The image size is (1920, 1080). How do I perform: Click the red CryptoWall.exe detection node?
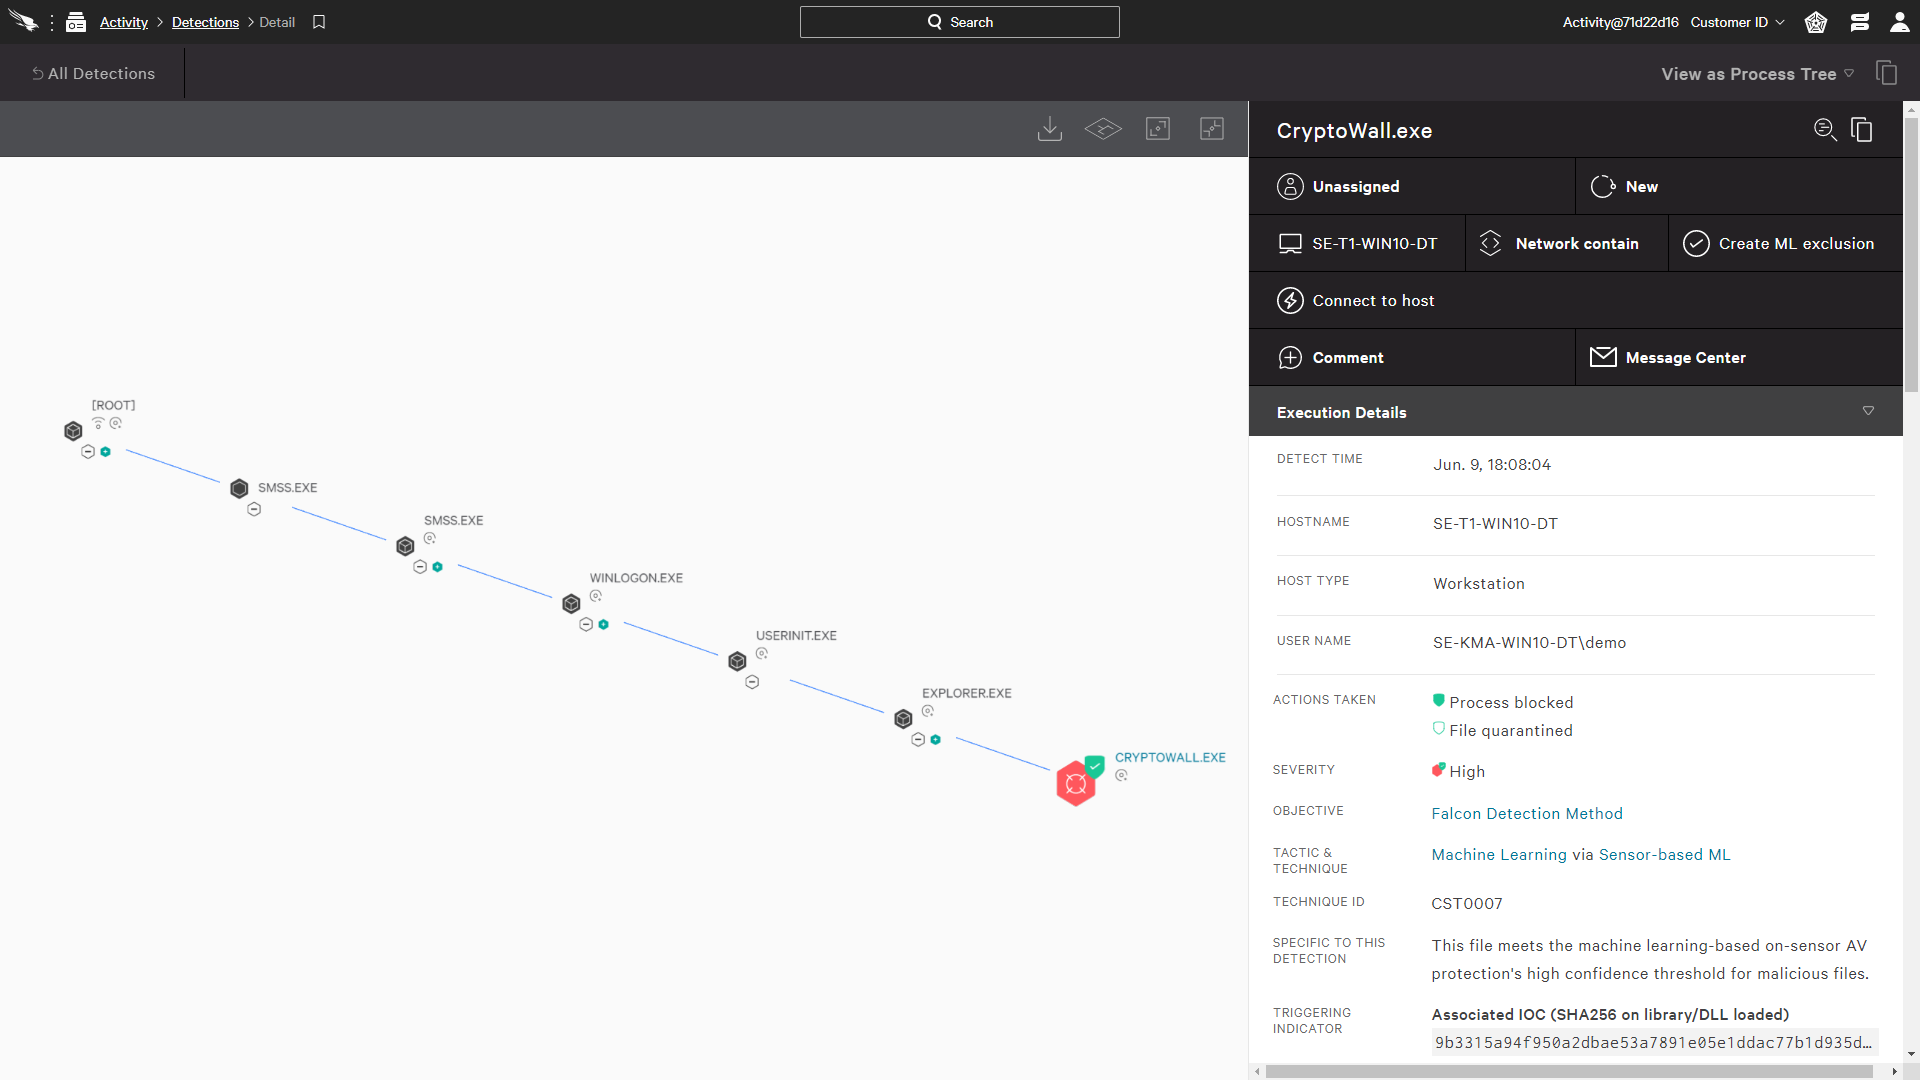(1076, 784)
